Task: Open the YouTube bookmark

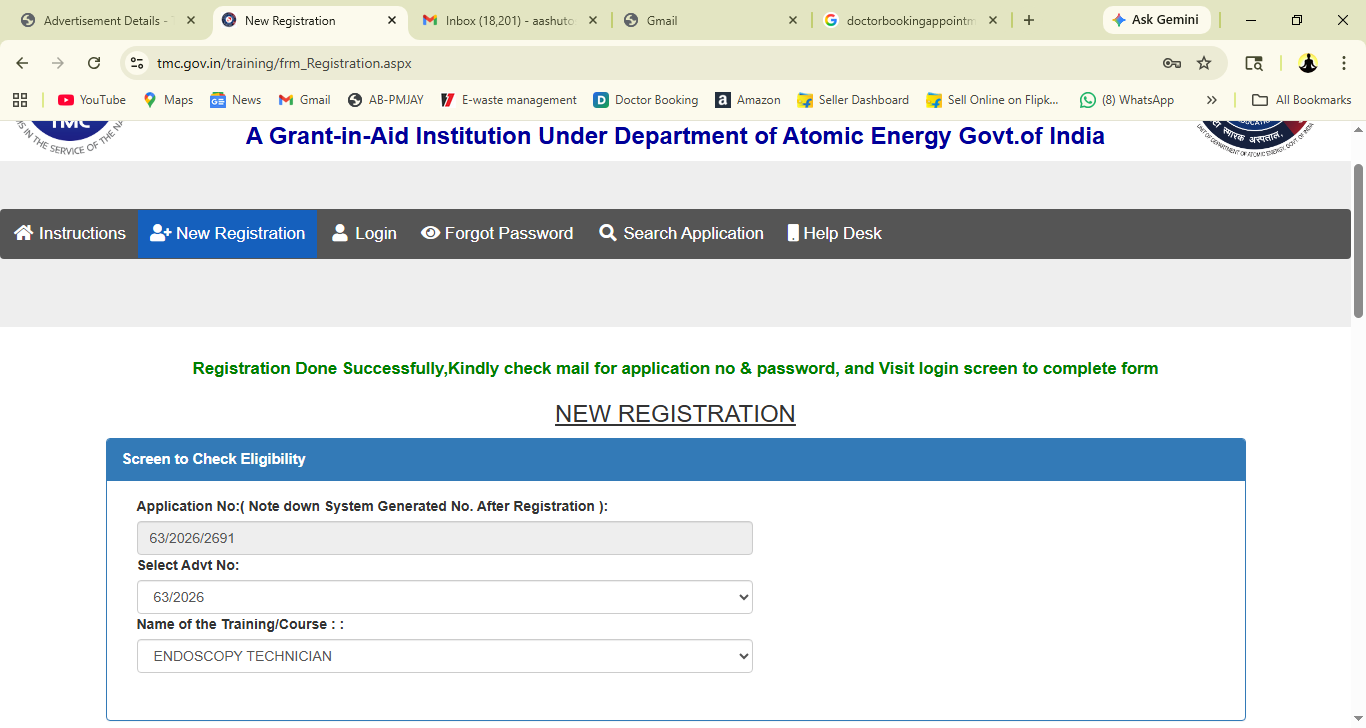Action: coord(92,100)
